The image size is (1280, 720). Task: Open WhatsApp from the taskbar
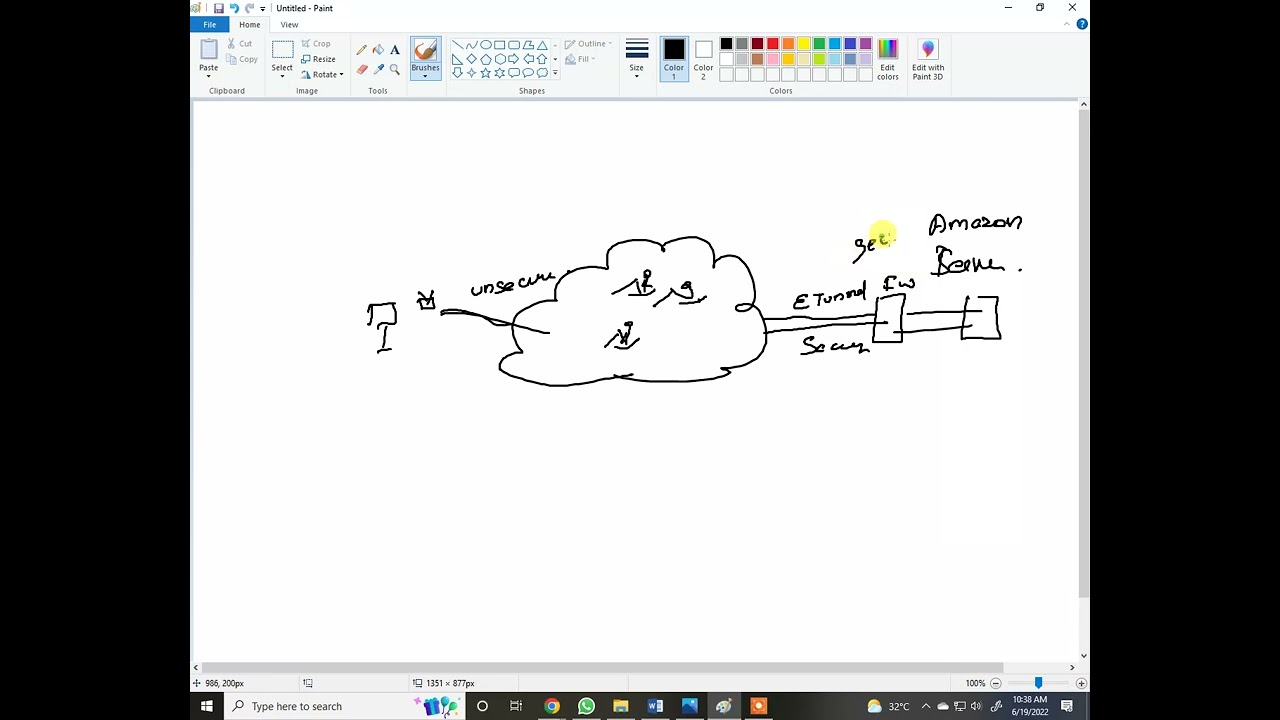(x=586, y=706)
